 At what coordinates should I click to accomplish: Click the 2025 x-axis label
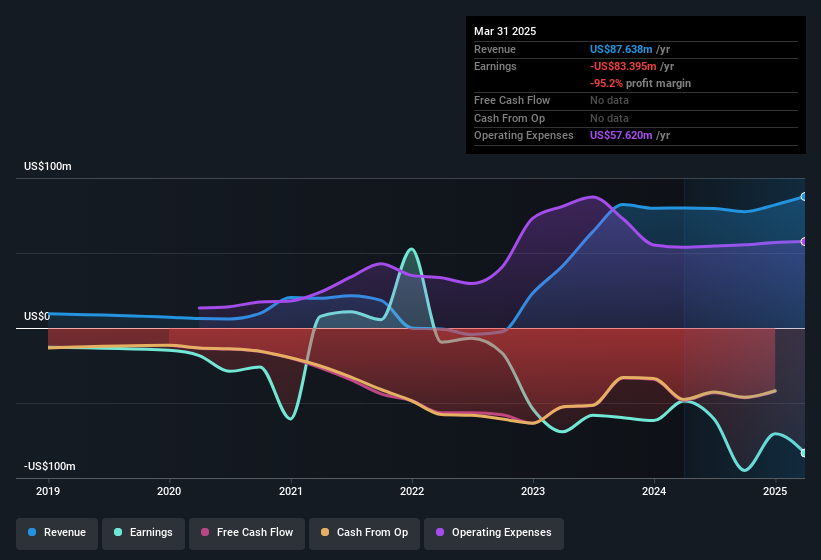coord(775,491)
